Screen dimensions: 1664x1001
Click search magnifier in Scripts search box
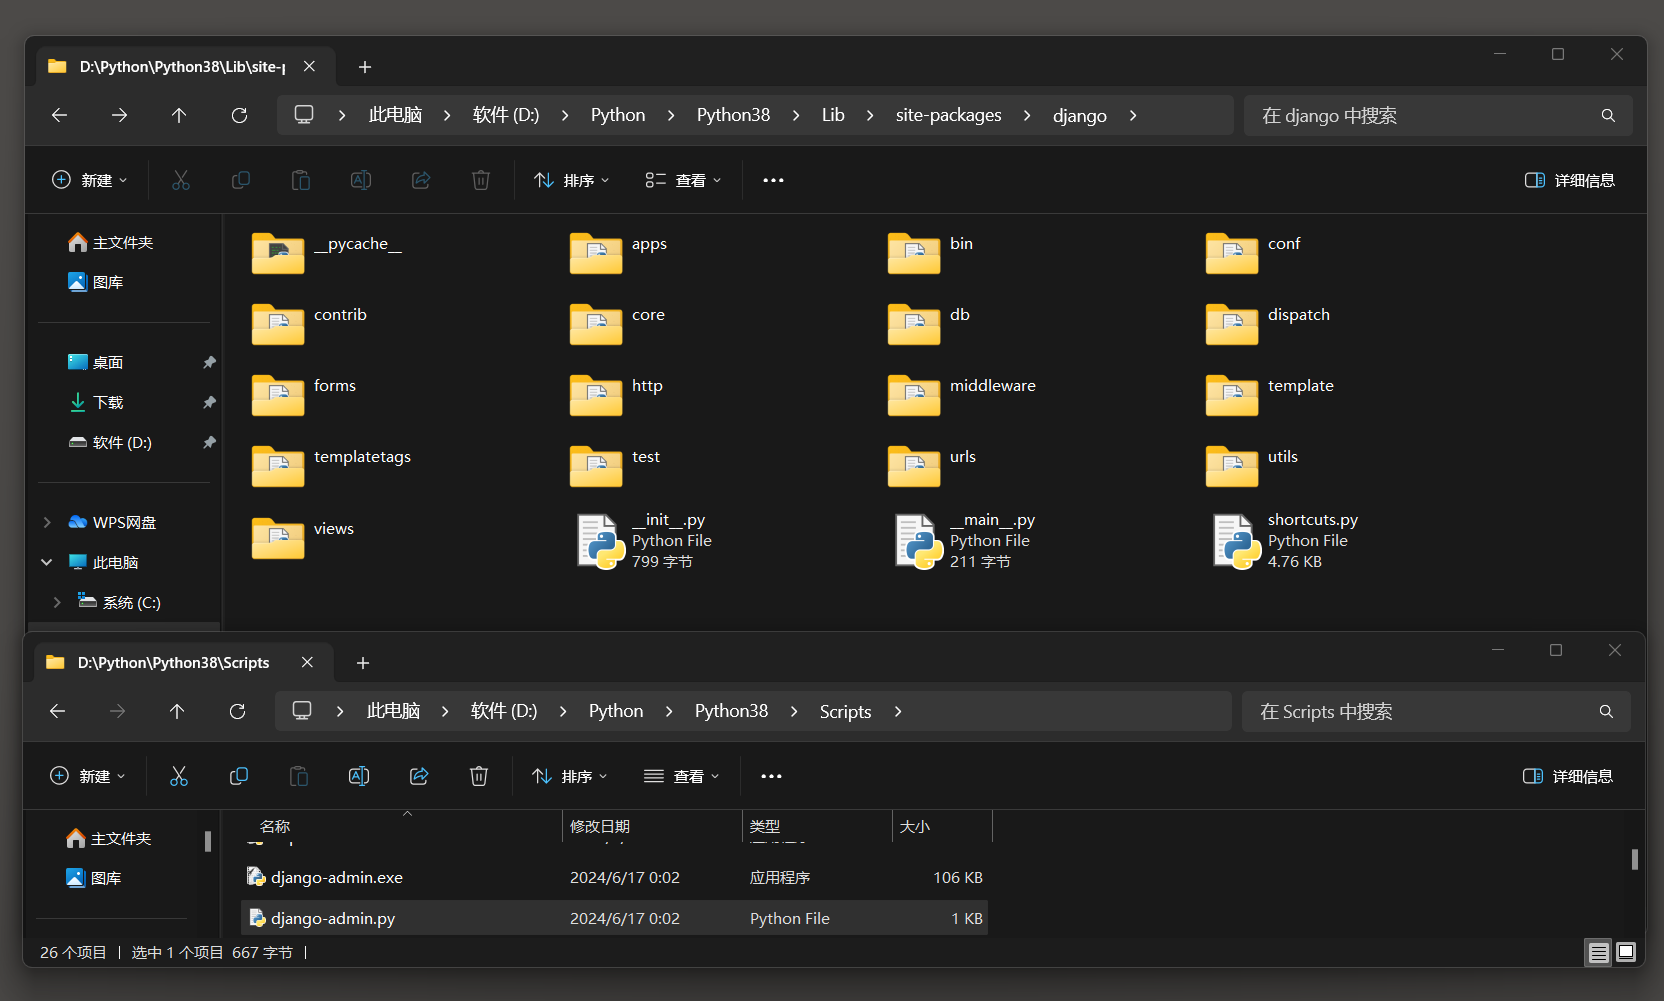[x=1606, y=711]
